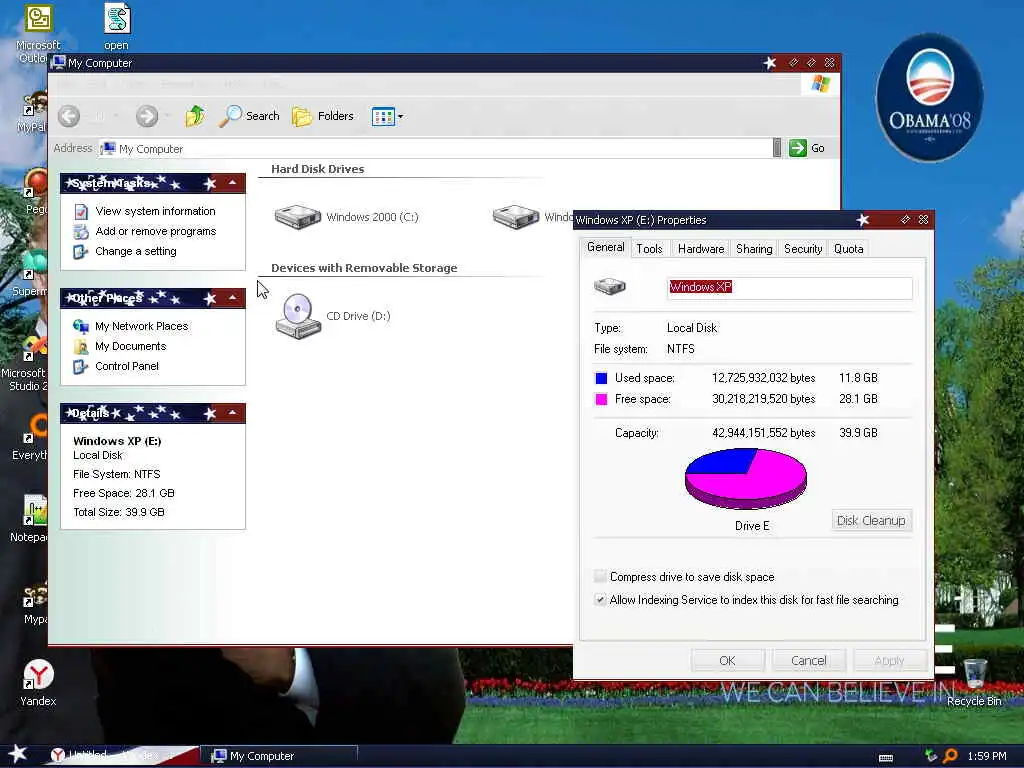Switch to the General tab
Viewport: 1024px width, 768px height.
(605, 248)
